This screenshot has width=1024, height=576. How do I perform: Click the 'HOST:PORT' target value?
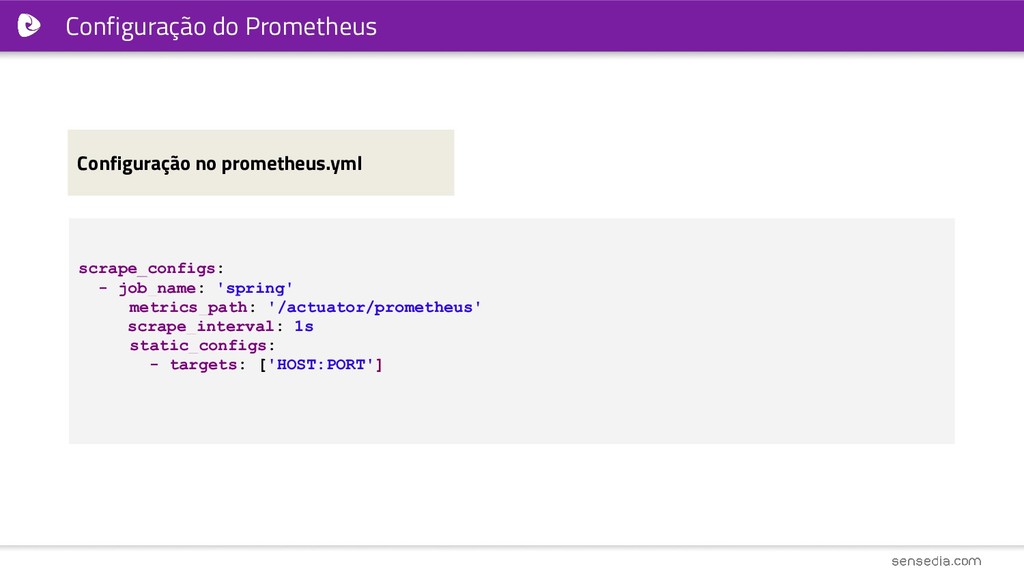pos(321,364)
